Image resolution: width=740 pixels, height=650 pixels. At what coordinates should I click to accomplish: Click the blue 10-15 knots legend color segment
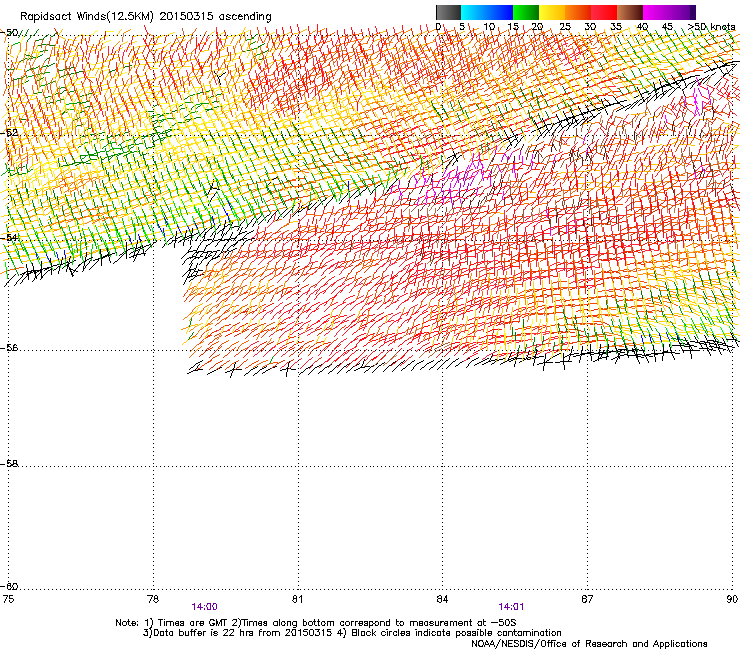tap(500, 12)
